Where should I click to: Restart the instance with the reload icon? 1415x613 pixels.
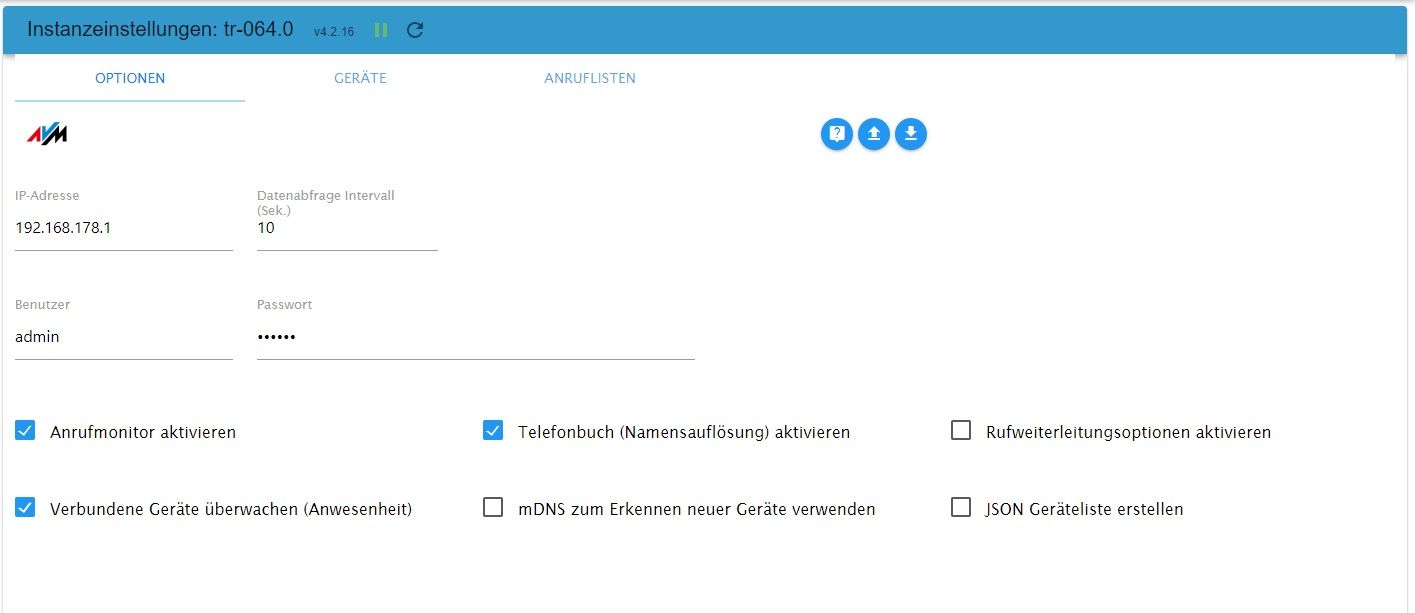point(415,30)
